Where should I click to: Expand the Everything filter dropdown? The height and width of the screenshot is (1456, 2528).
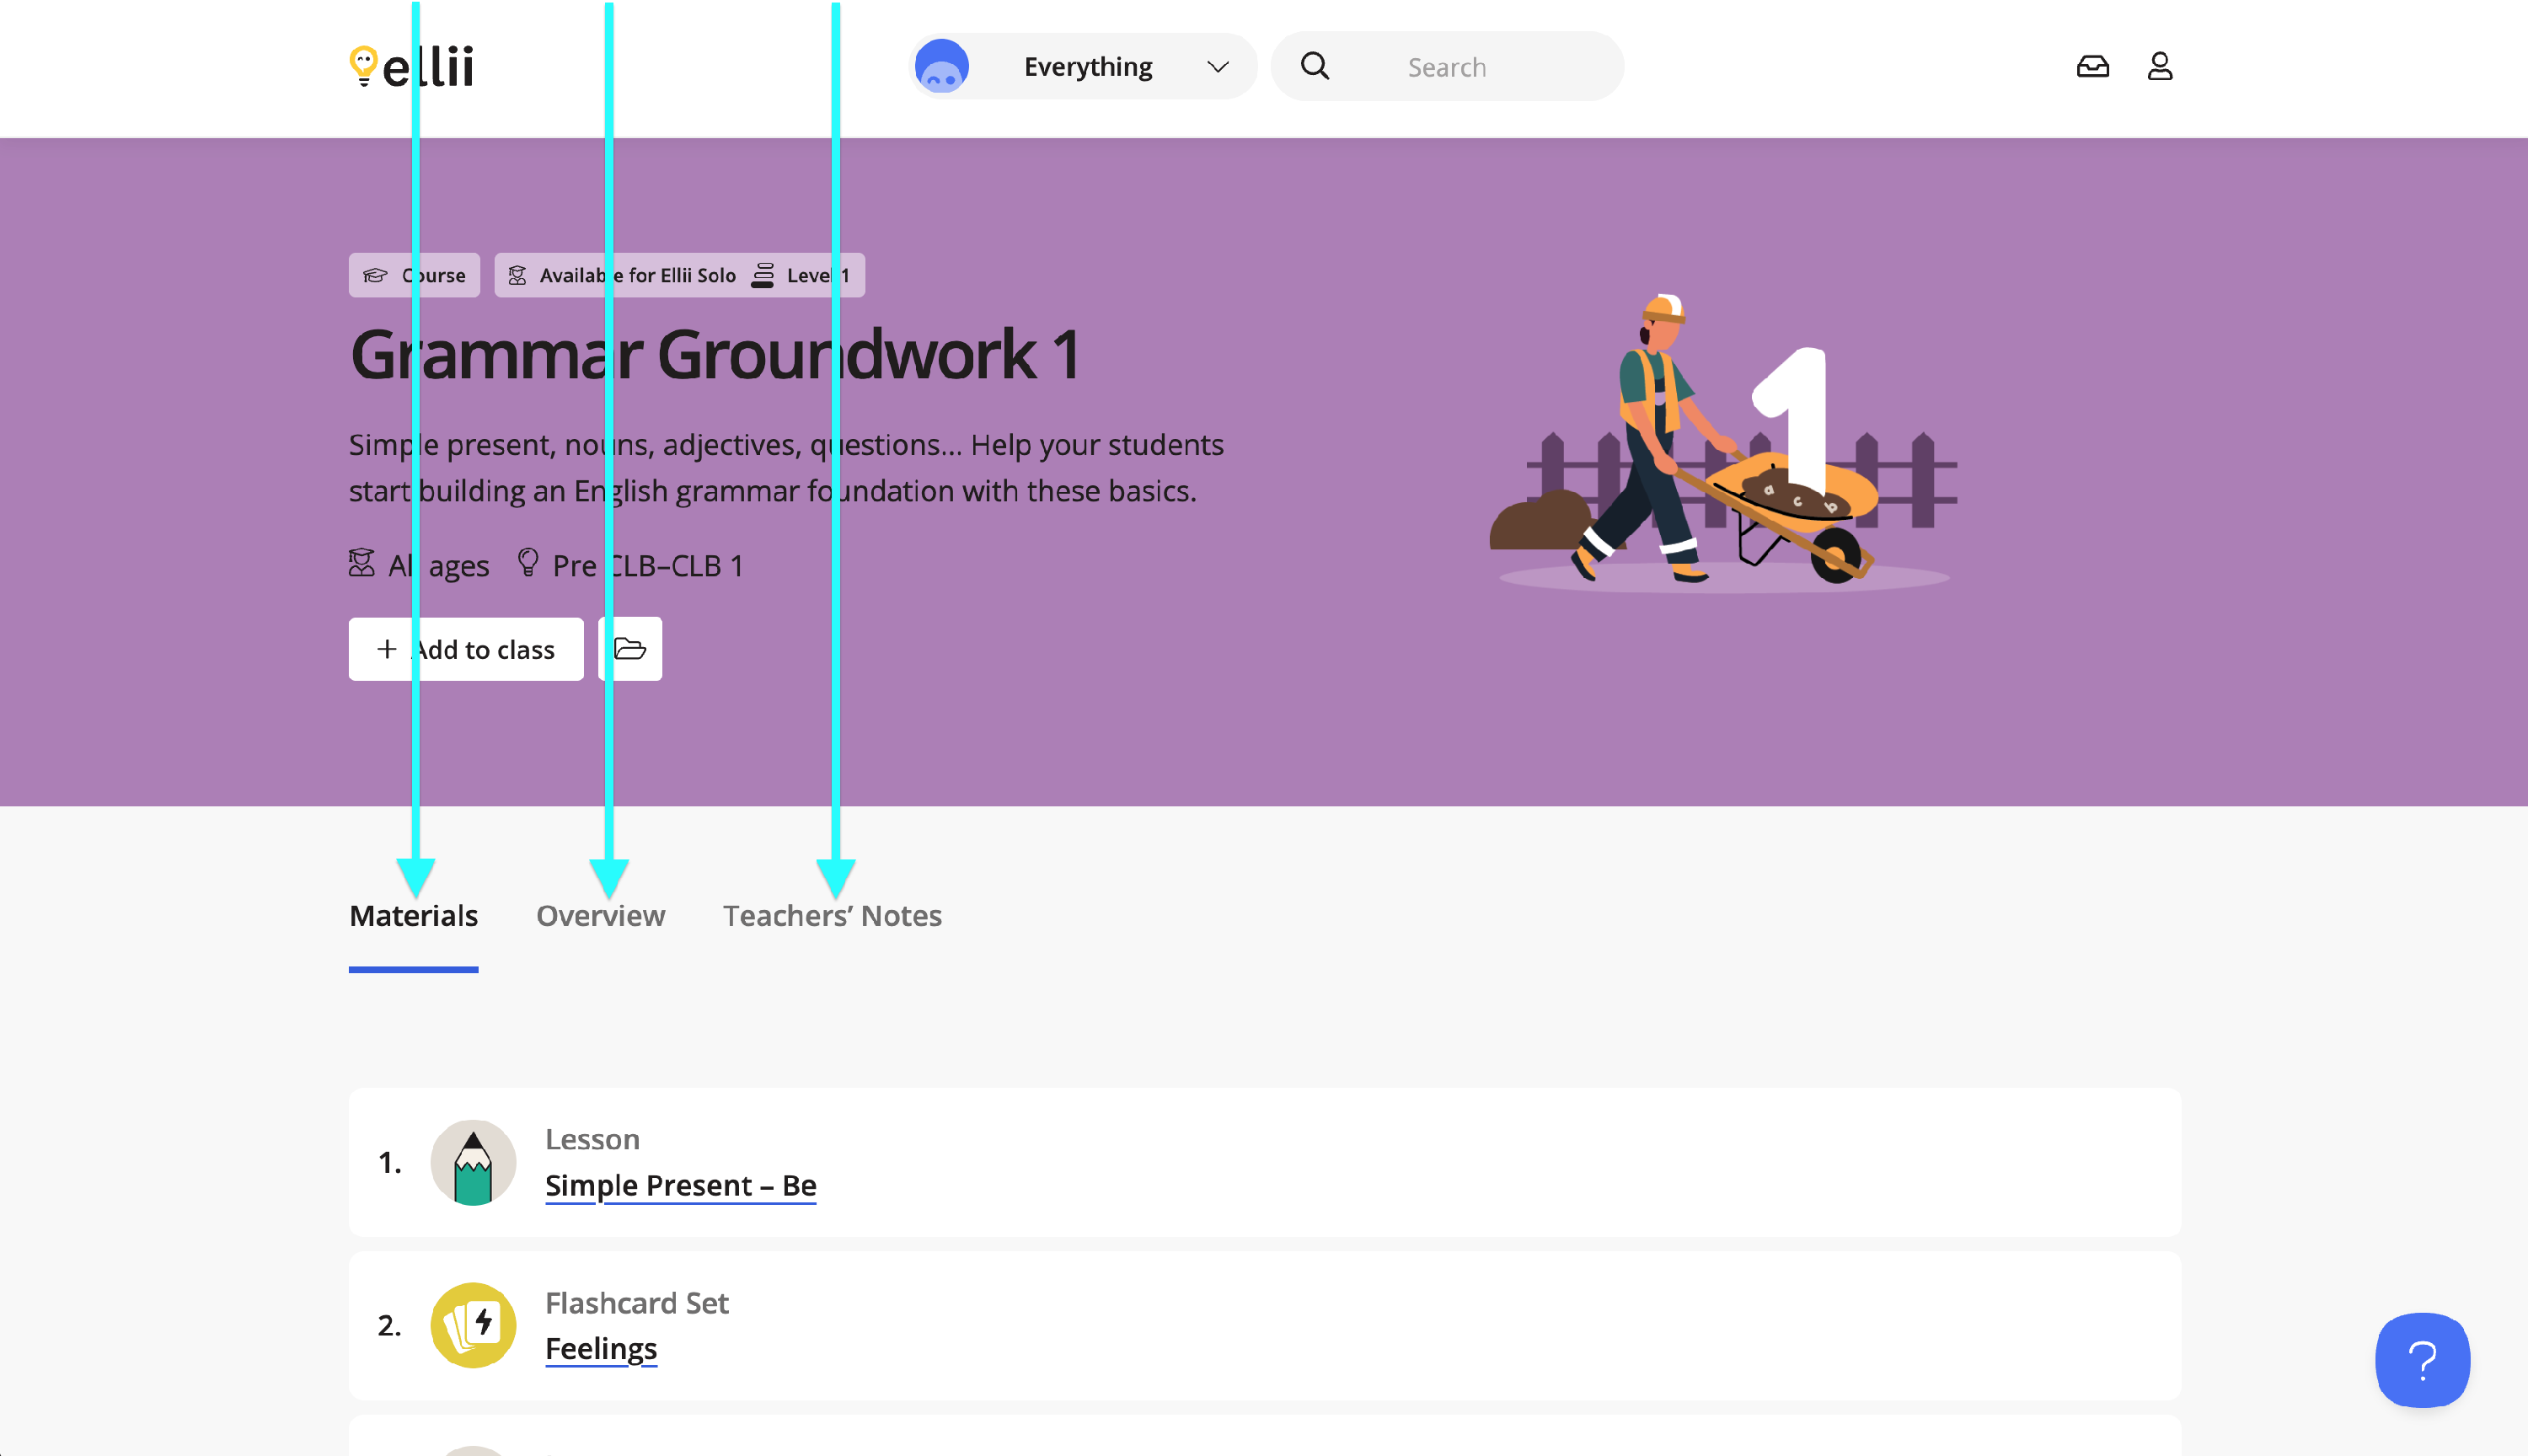[x=1087, y=67]
